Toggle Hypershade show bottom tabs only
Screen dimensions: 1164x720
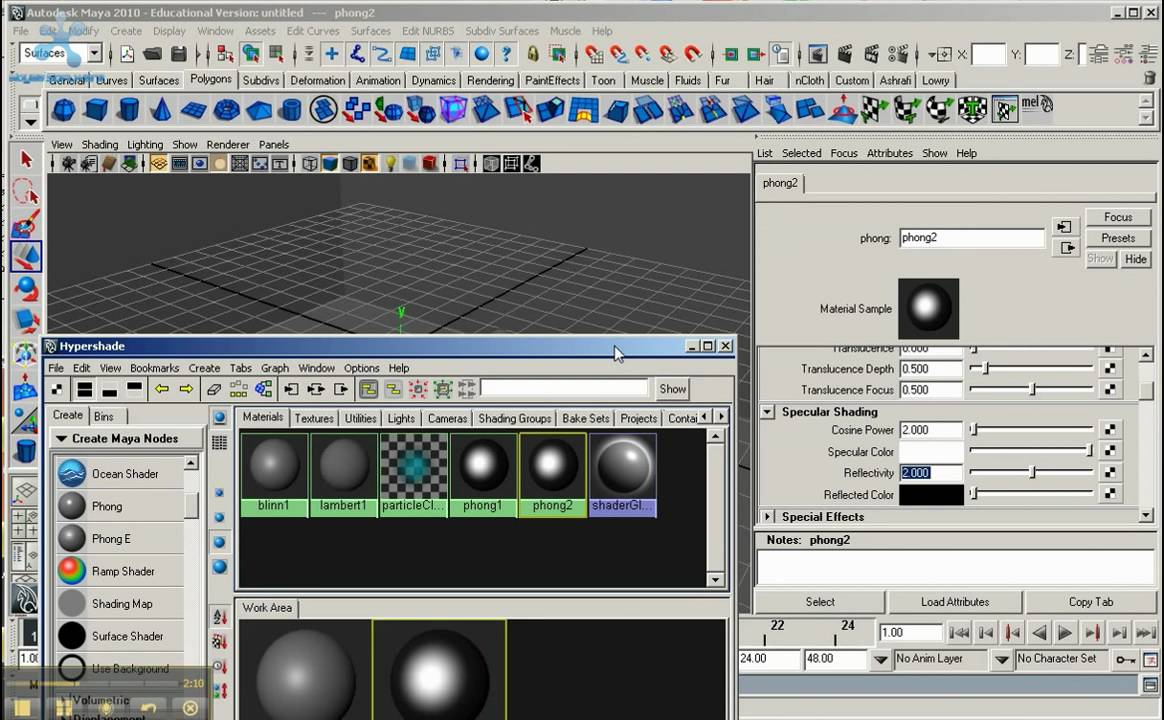(x=110, y=389)
